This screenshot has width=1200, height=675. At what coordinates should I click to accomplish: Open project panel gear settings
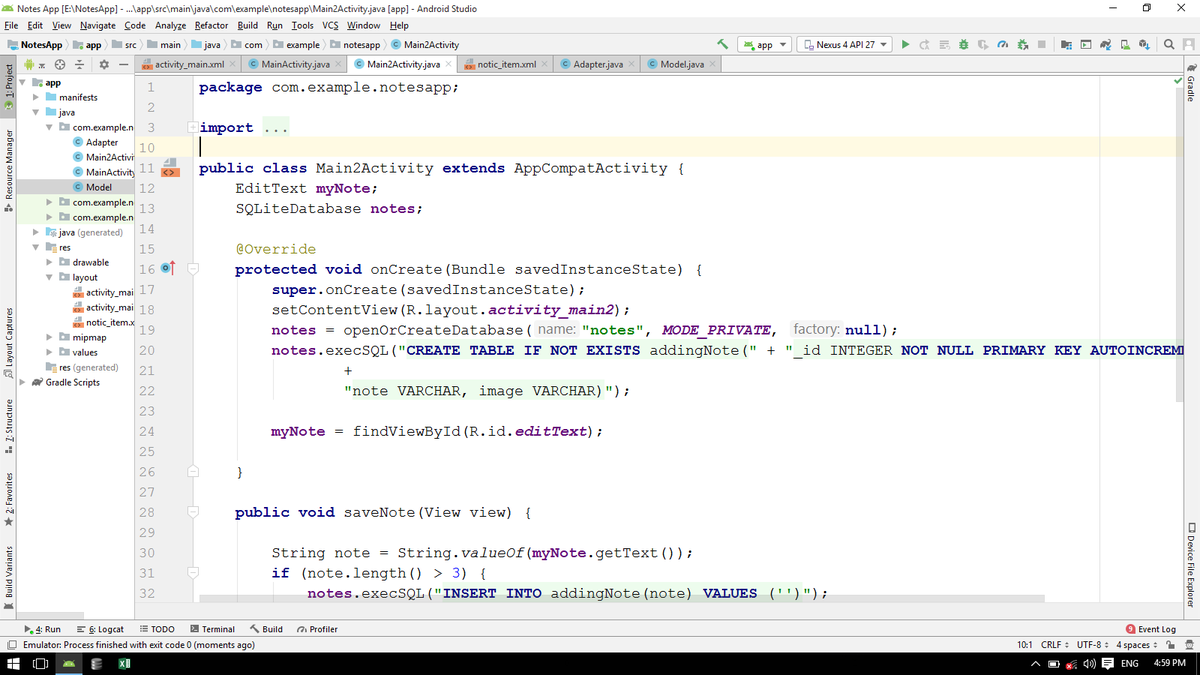(105, 65)
